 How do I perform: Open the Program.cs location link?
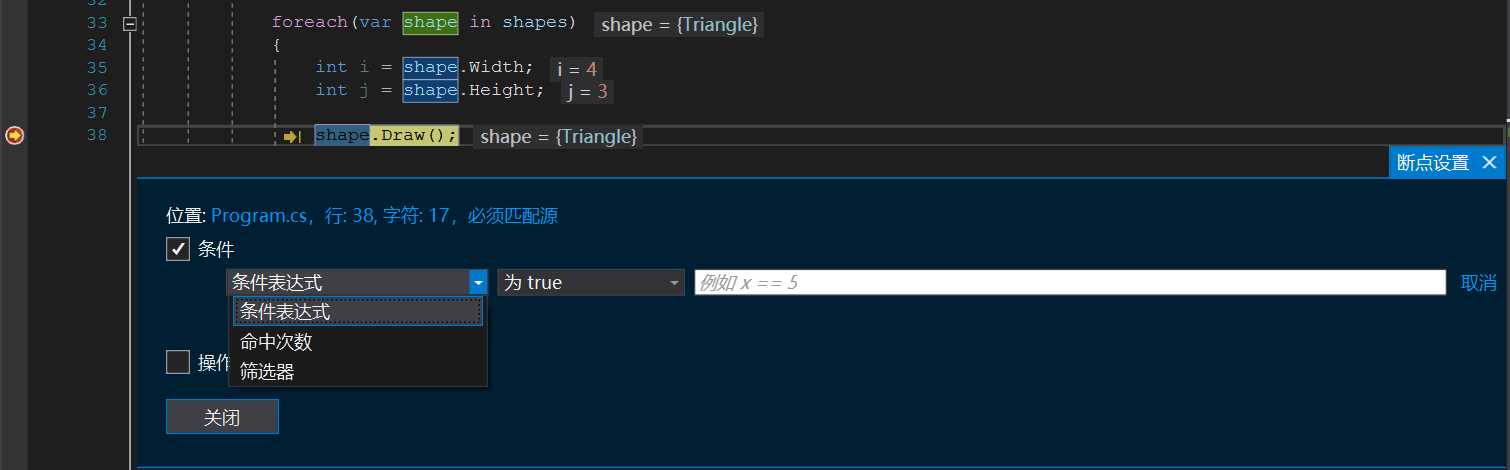coord(384,215)
